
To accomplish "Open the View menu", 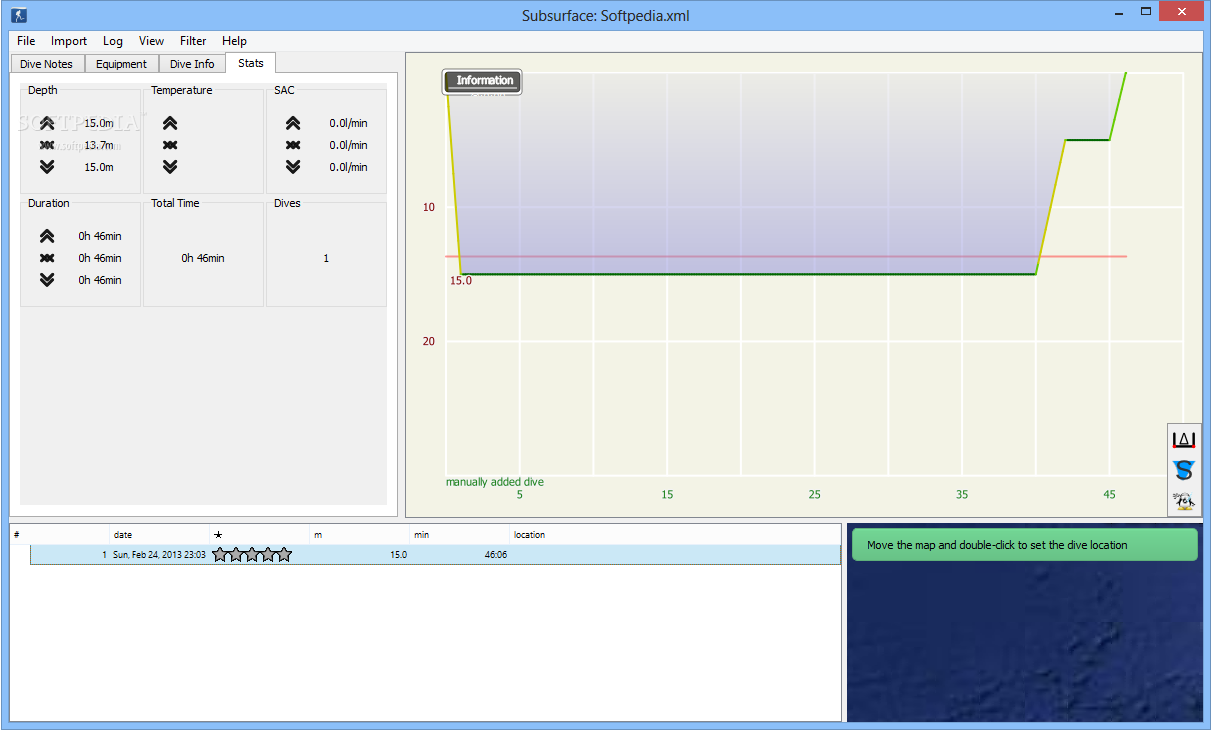I will click(152, 41).
